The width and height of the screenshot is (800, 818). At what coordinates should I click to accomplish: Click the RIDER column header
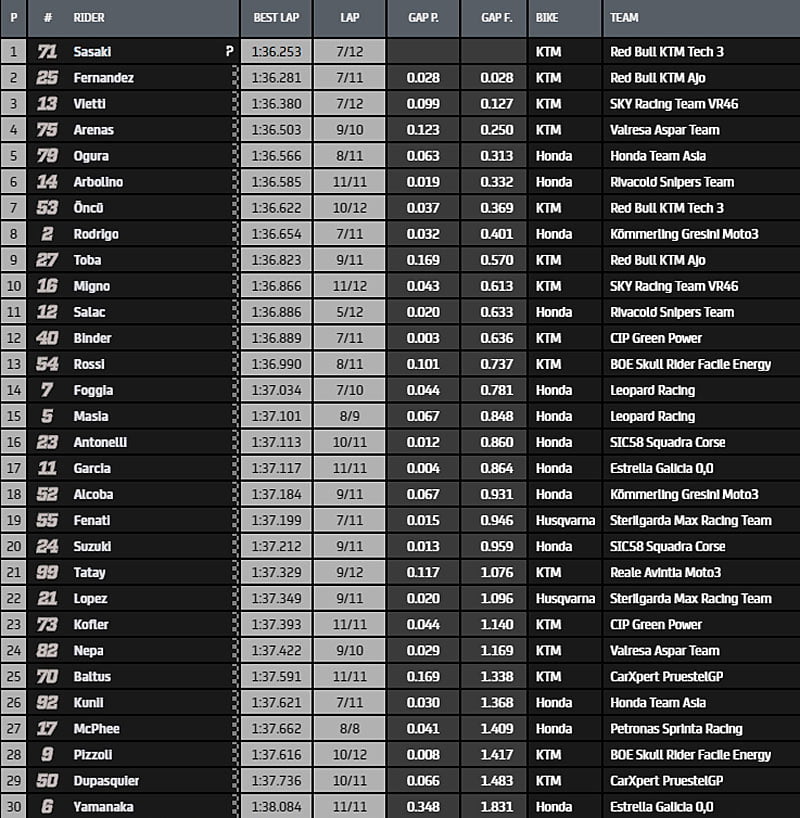click(89, 18)
